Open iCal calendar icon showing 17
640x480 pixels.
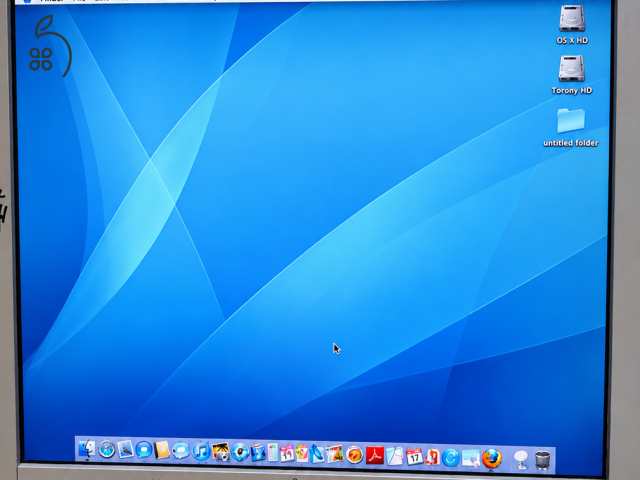click(x=414, y=456)
